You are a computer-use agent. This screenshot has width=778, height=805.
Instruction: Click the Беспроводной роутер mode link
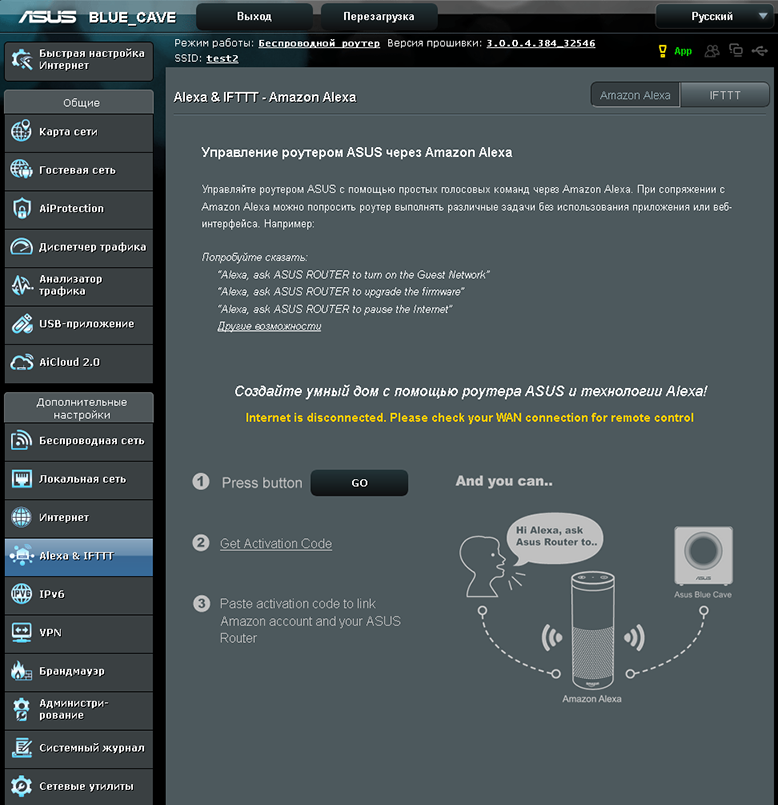pyautogui.click(x=319, y=43)
